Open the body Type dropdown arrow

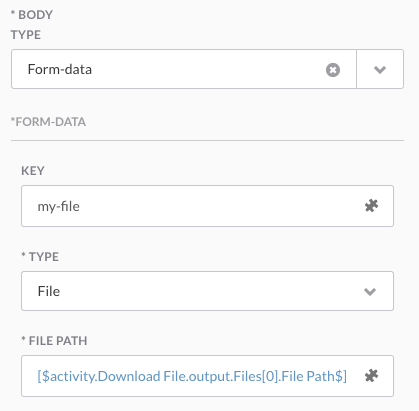point(380,69)
